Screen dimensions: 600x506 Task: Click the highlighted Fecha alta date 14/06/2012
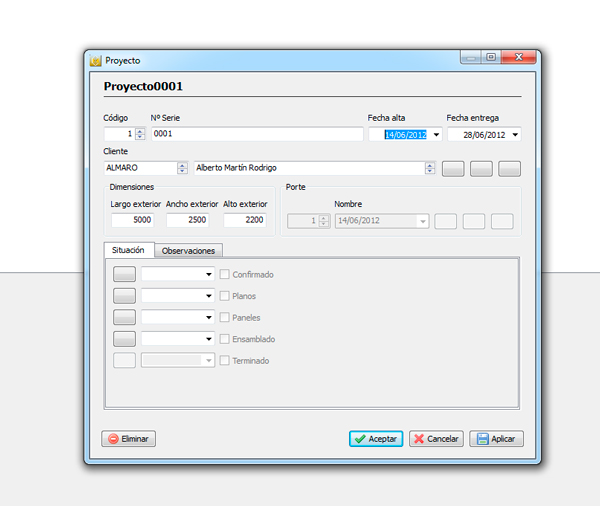(406, 135)
